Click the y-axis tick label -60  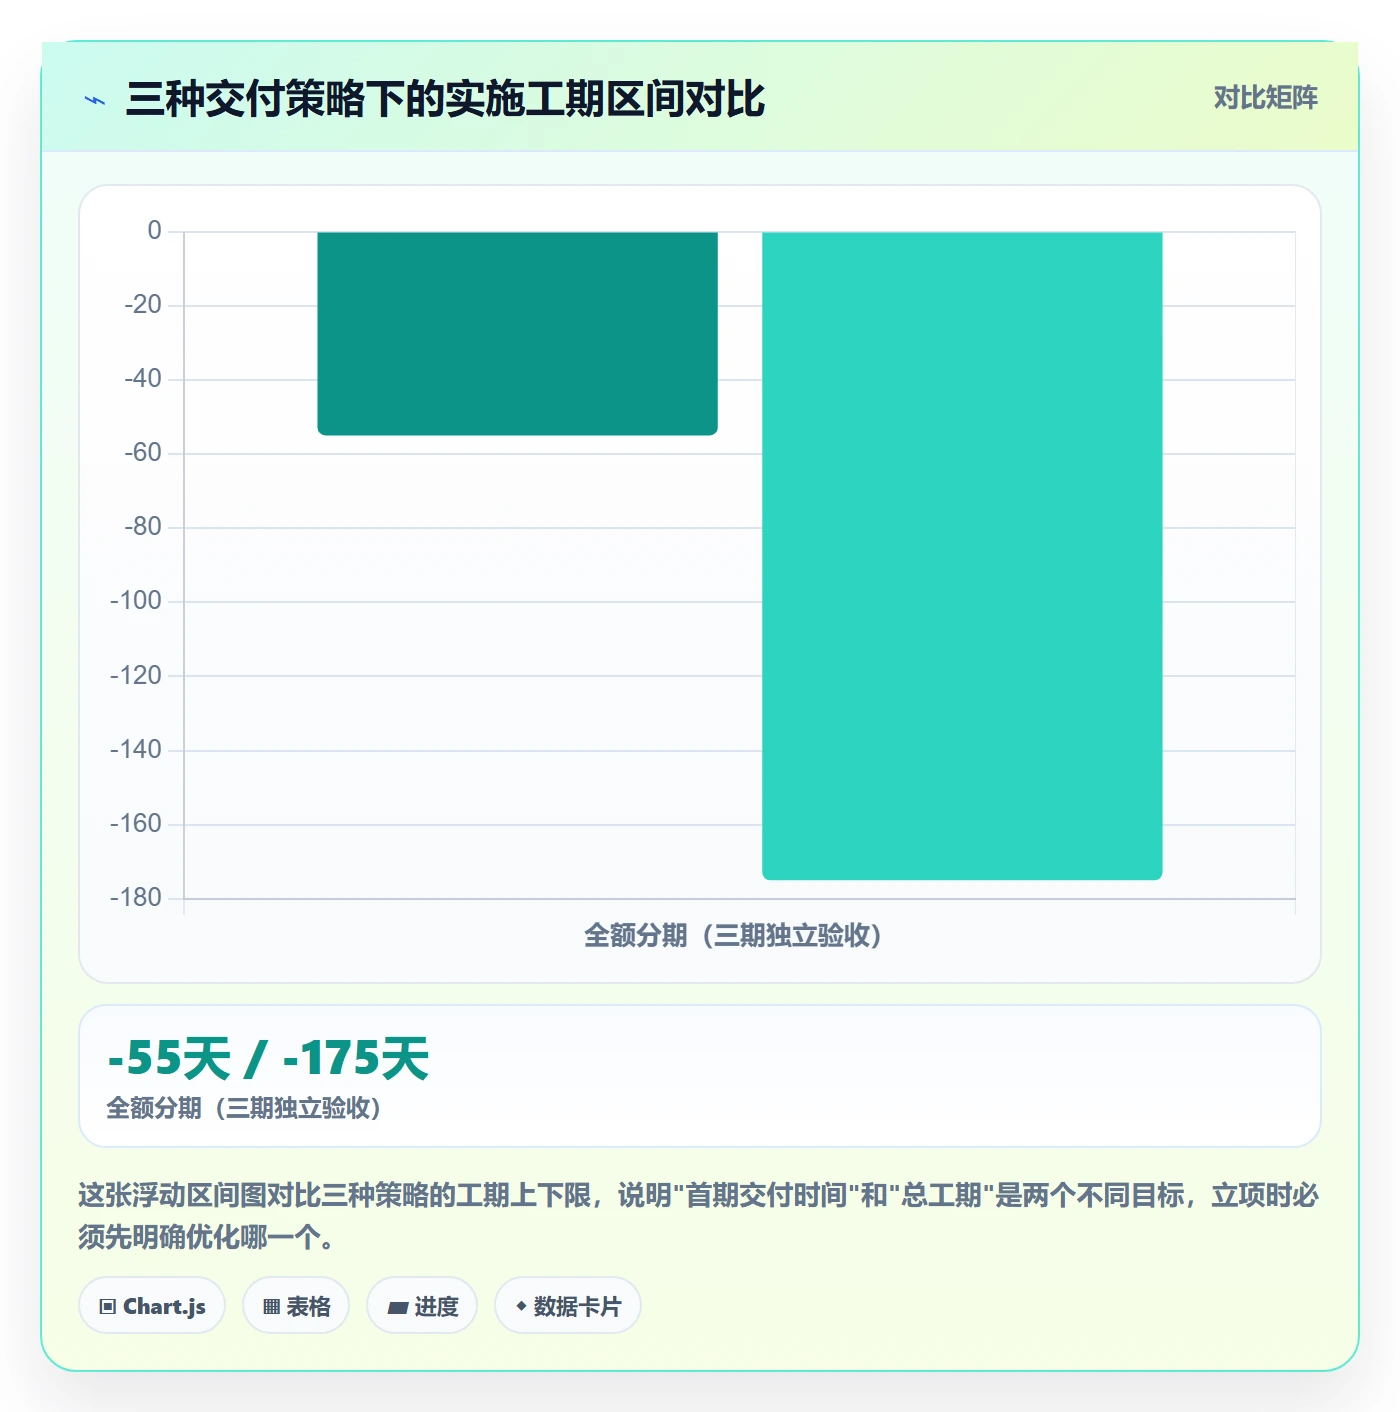(142, 452)
